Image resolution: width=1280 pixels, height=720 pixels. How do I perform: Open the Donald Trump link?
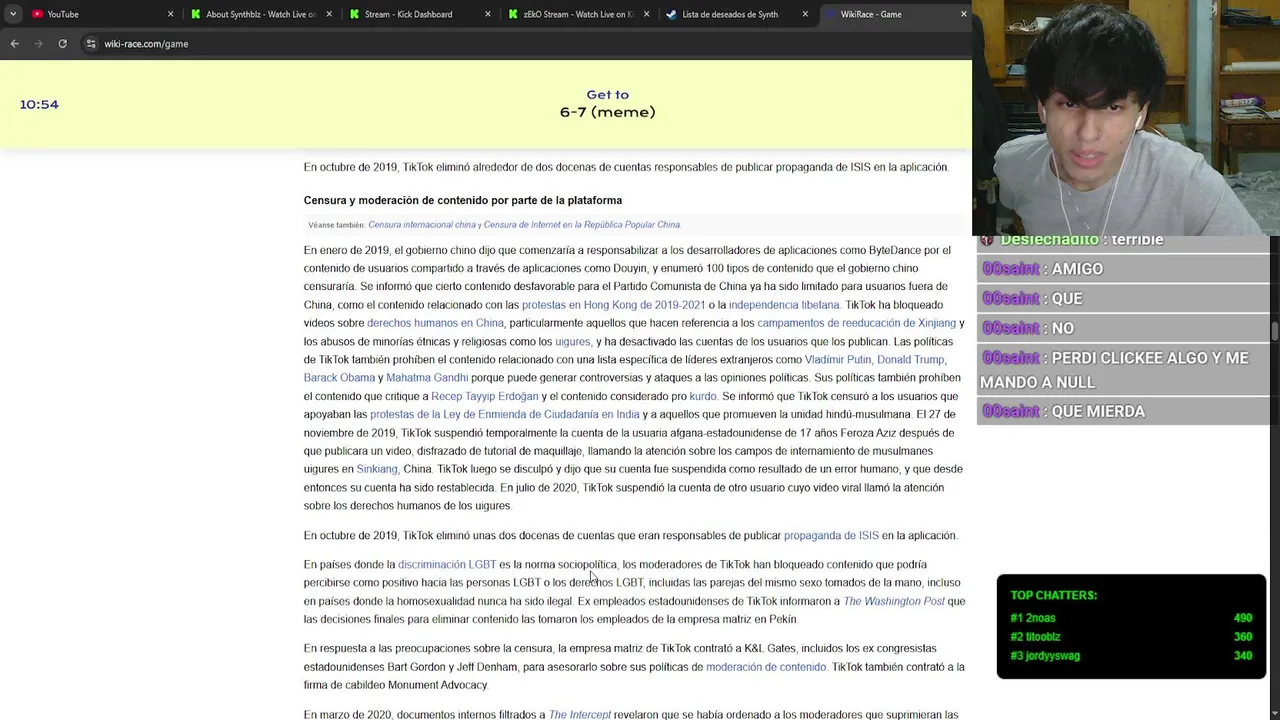(x=910, y=360)
